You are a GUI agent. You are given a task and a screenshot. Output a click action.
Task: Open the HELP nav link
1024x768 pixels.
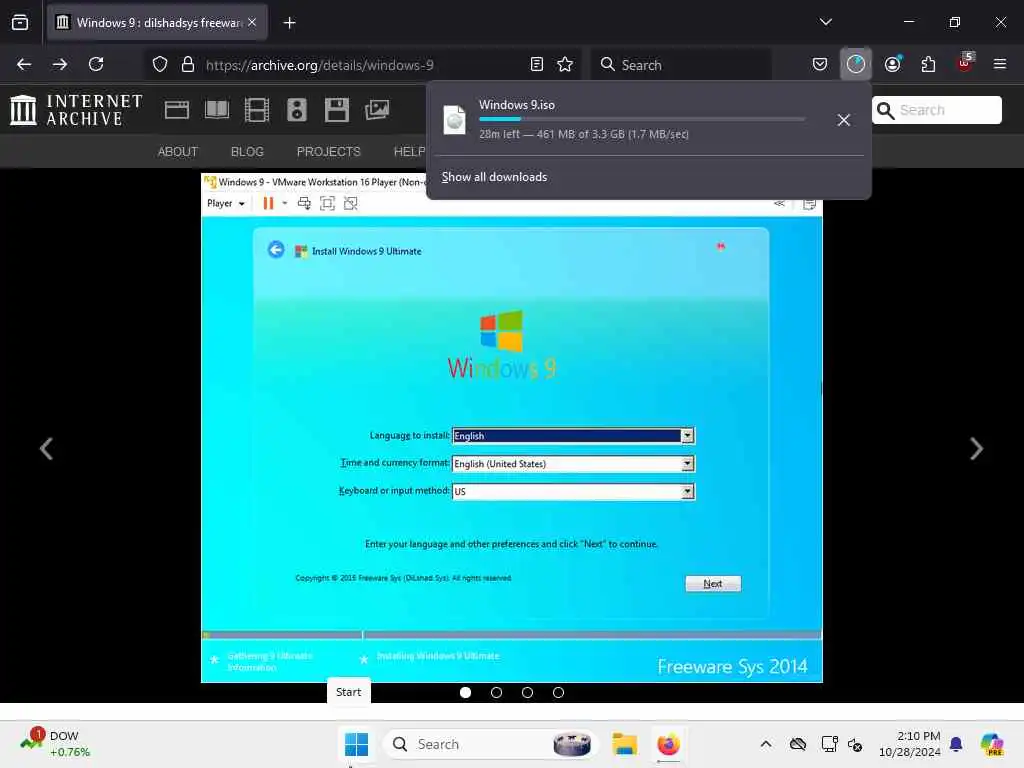coord(409,152)
